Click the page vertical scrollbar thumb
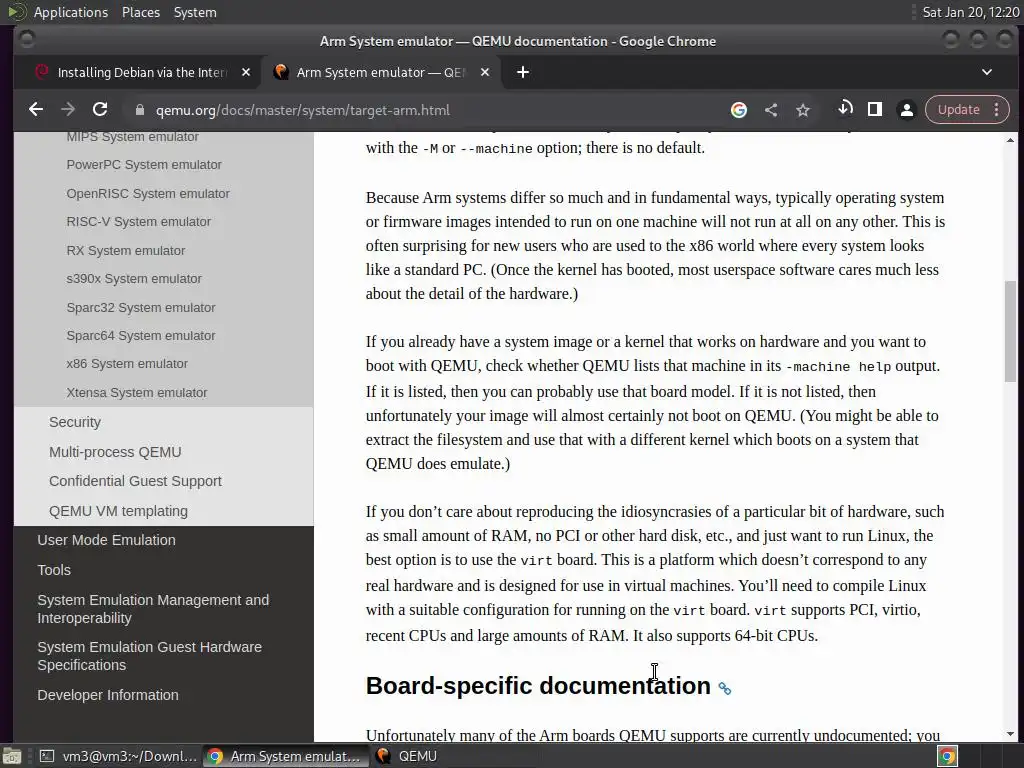 (x=1010, y=331)
